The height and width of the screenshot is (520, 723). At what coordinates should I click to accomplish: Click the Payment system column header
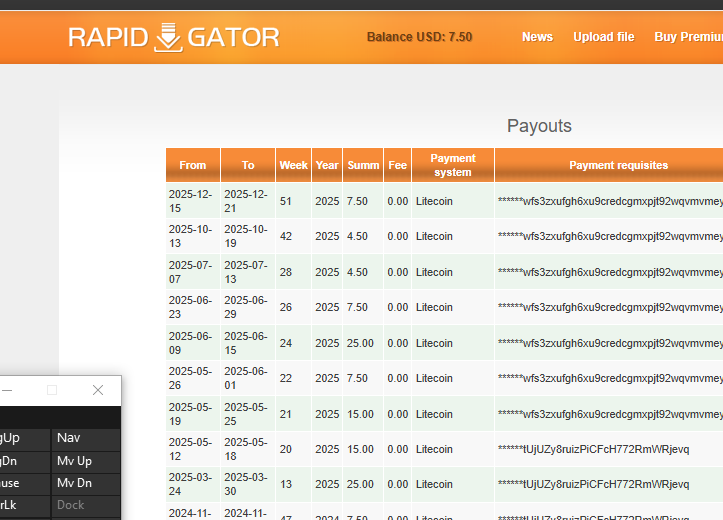click(452, 165)
